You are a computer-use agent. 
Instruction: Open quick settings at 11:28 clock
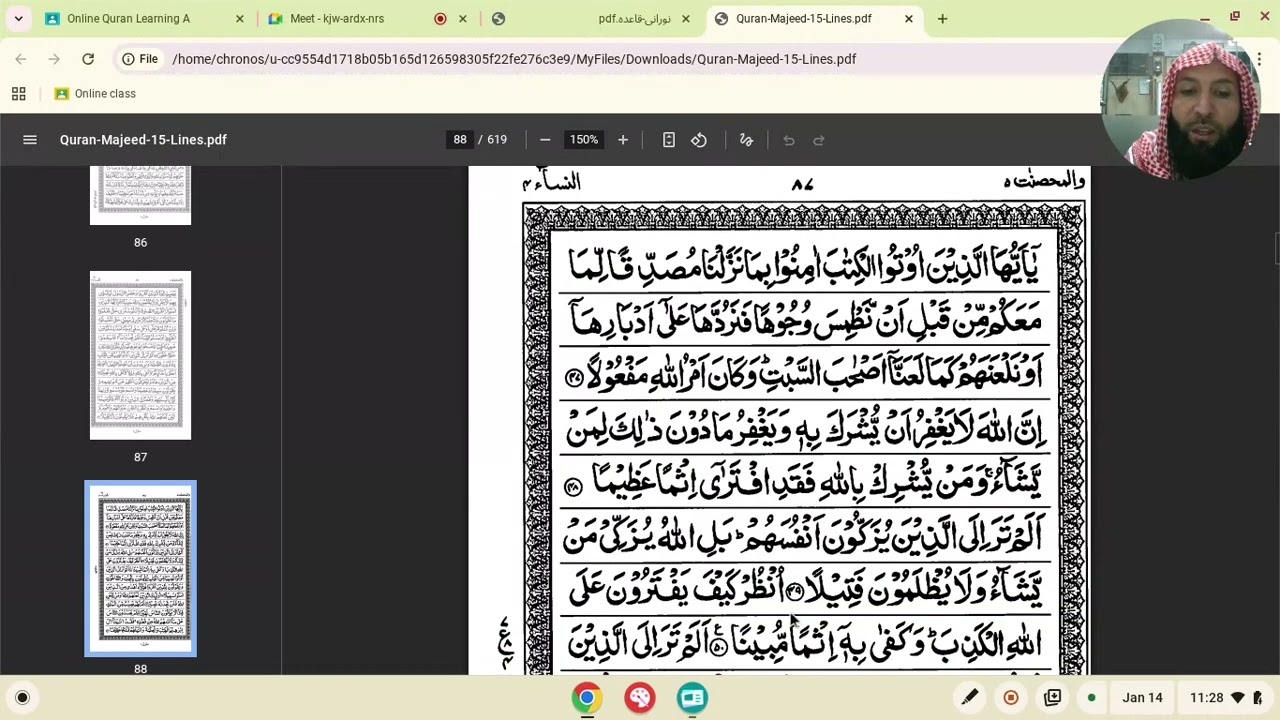tap(1225, 698)
